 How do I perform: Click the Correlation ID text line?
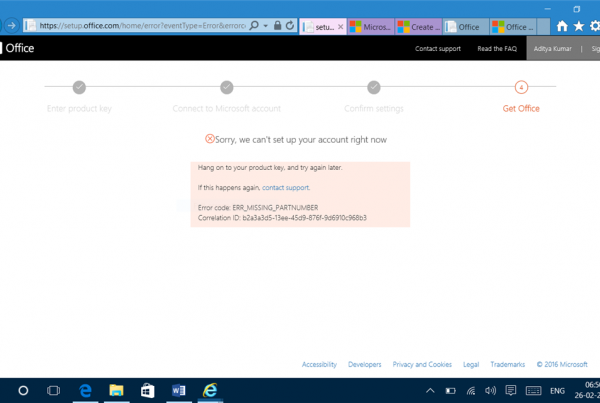coord(282,218)
